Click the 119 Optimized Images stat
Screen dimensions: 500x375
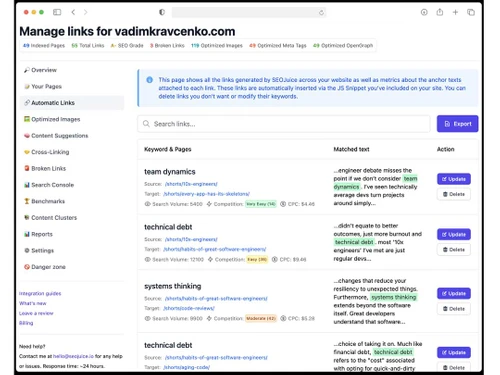pyautogui.click(x=217, y=45)
